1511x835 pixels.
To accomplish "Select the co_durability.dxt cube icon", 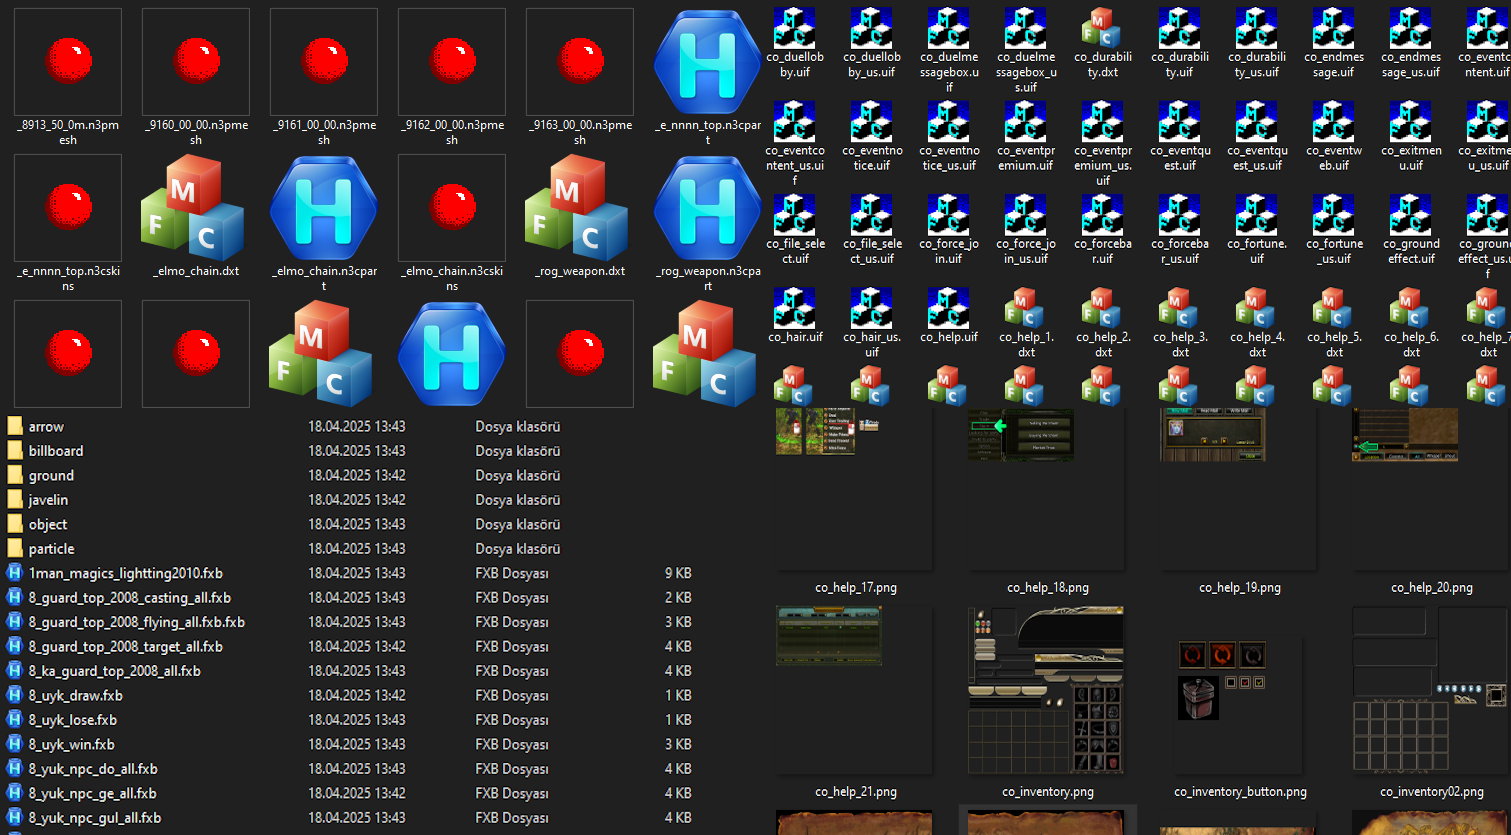I will coord(1102,28).
